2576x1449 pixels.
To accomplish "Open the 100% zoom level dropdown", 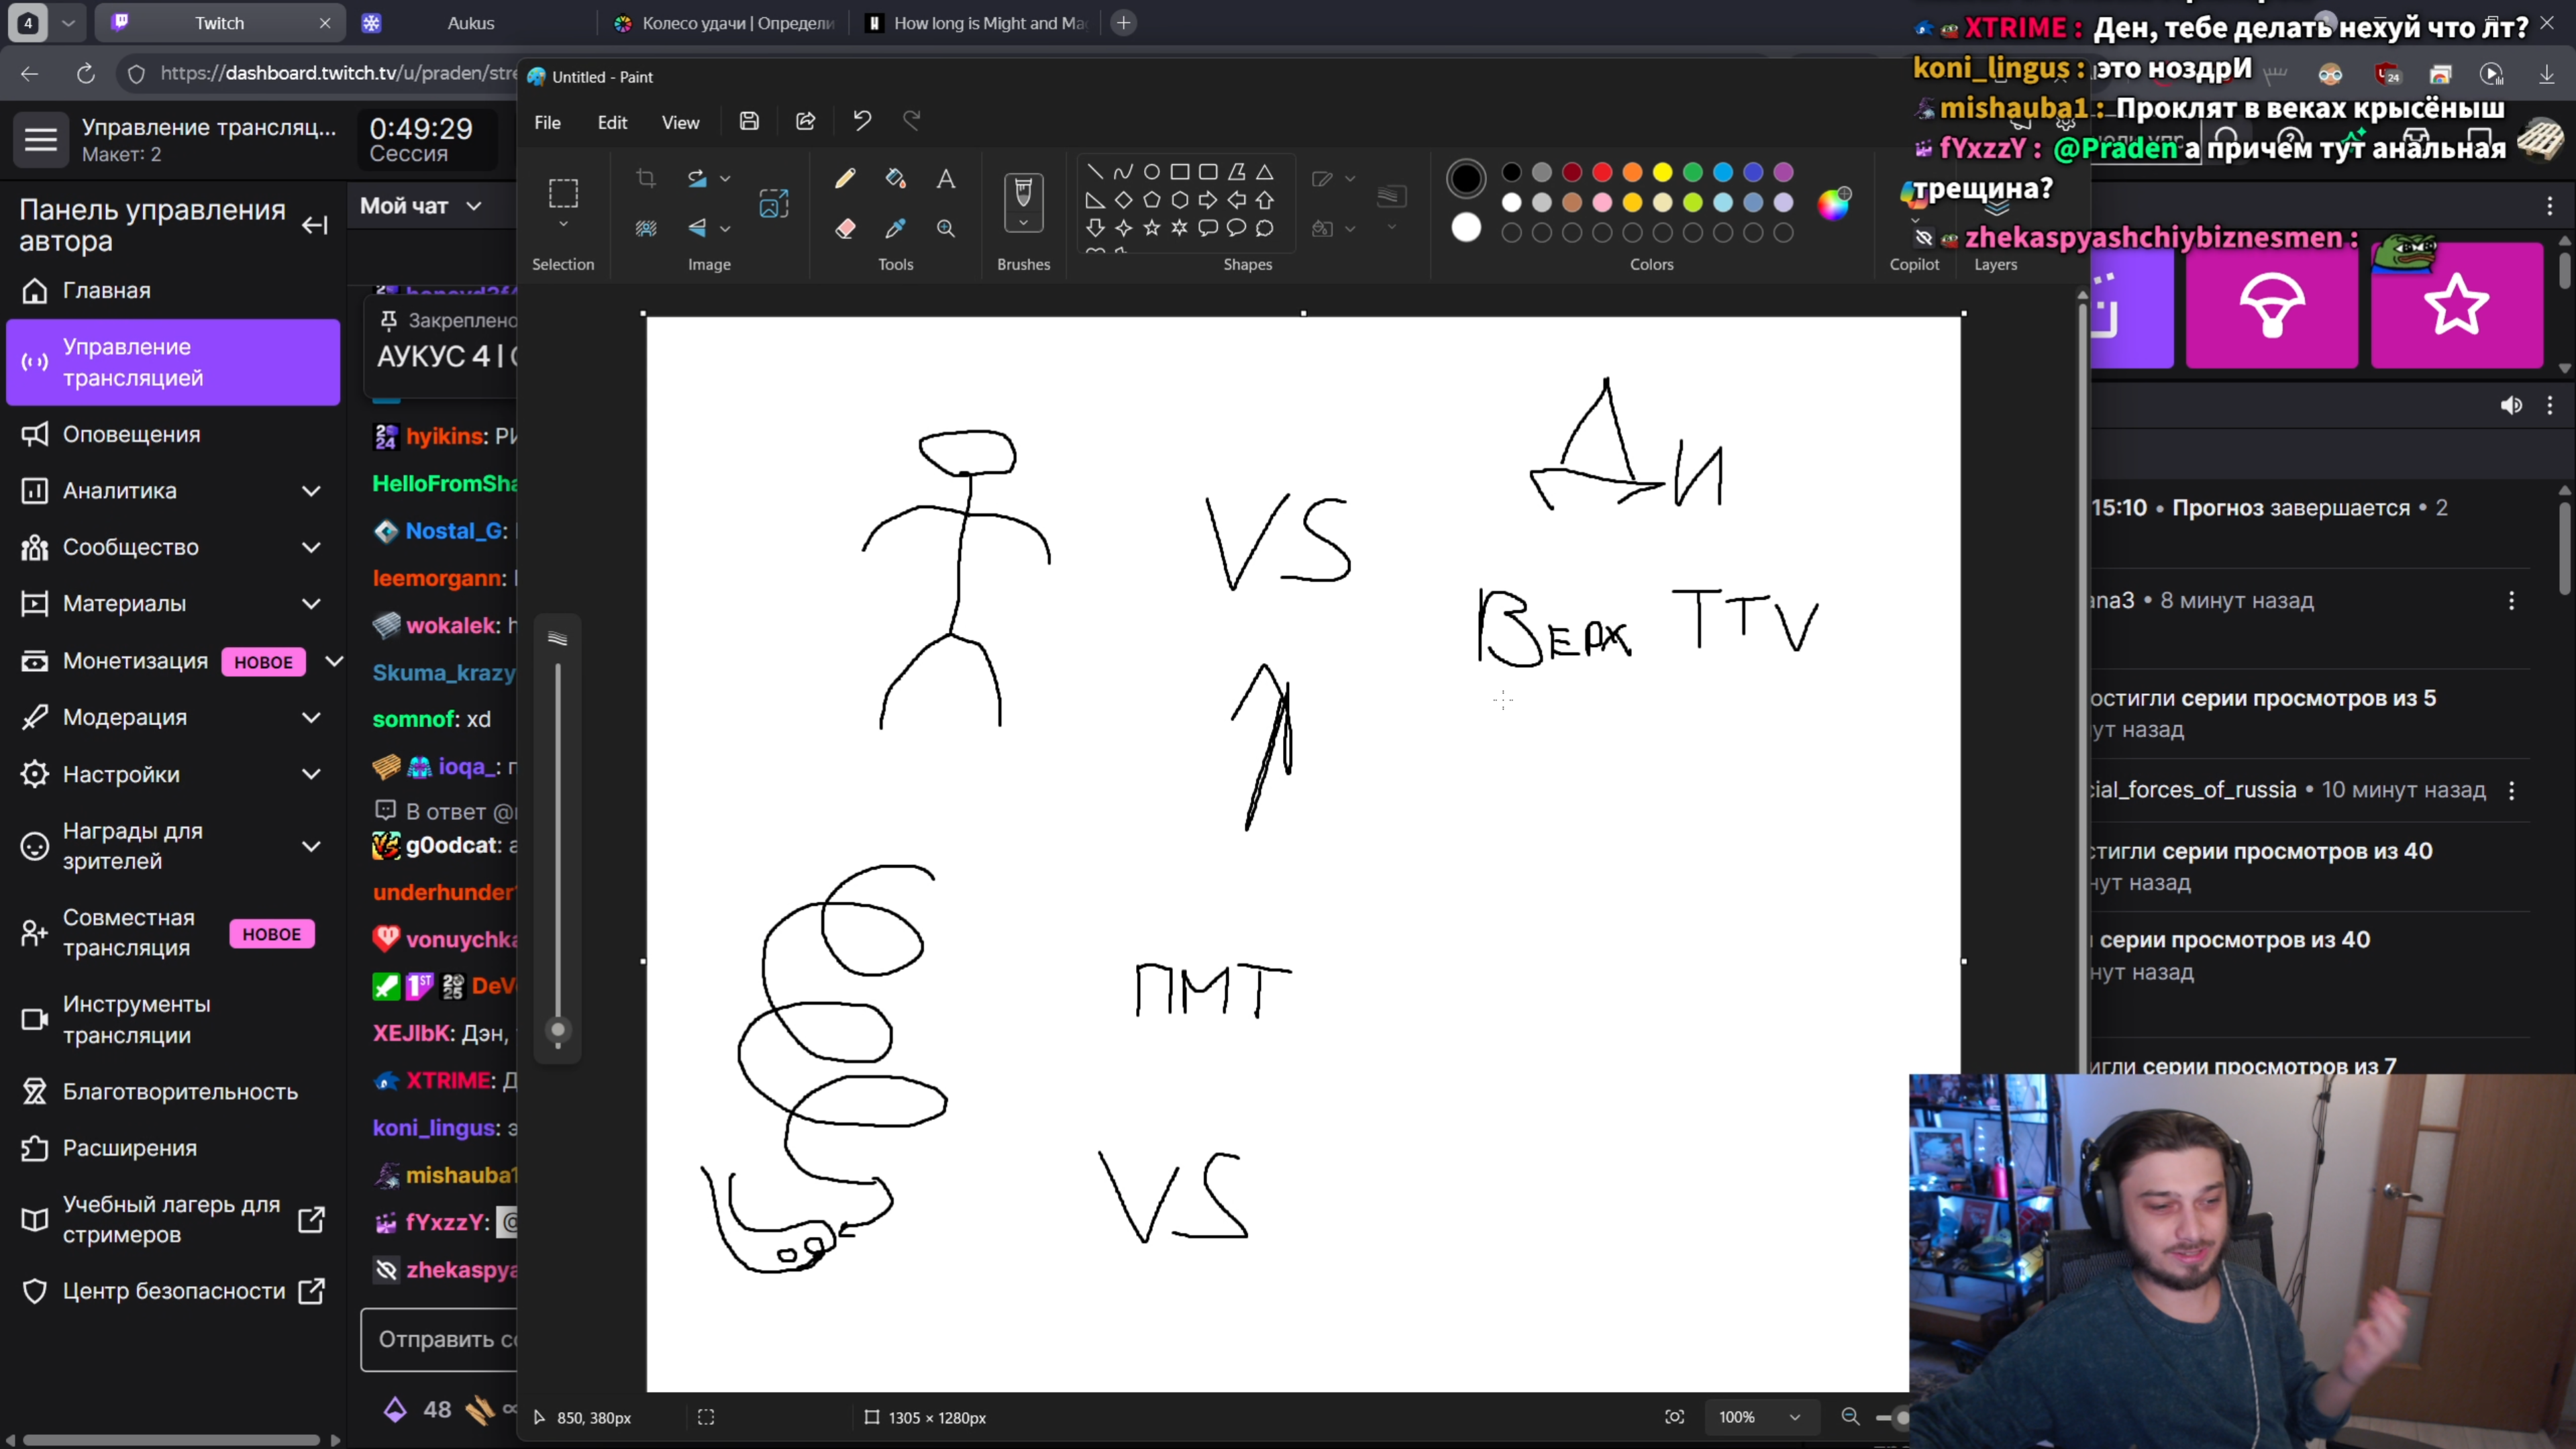I will pos(1794,1417).
